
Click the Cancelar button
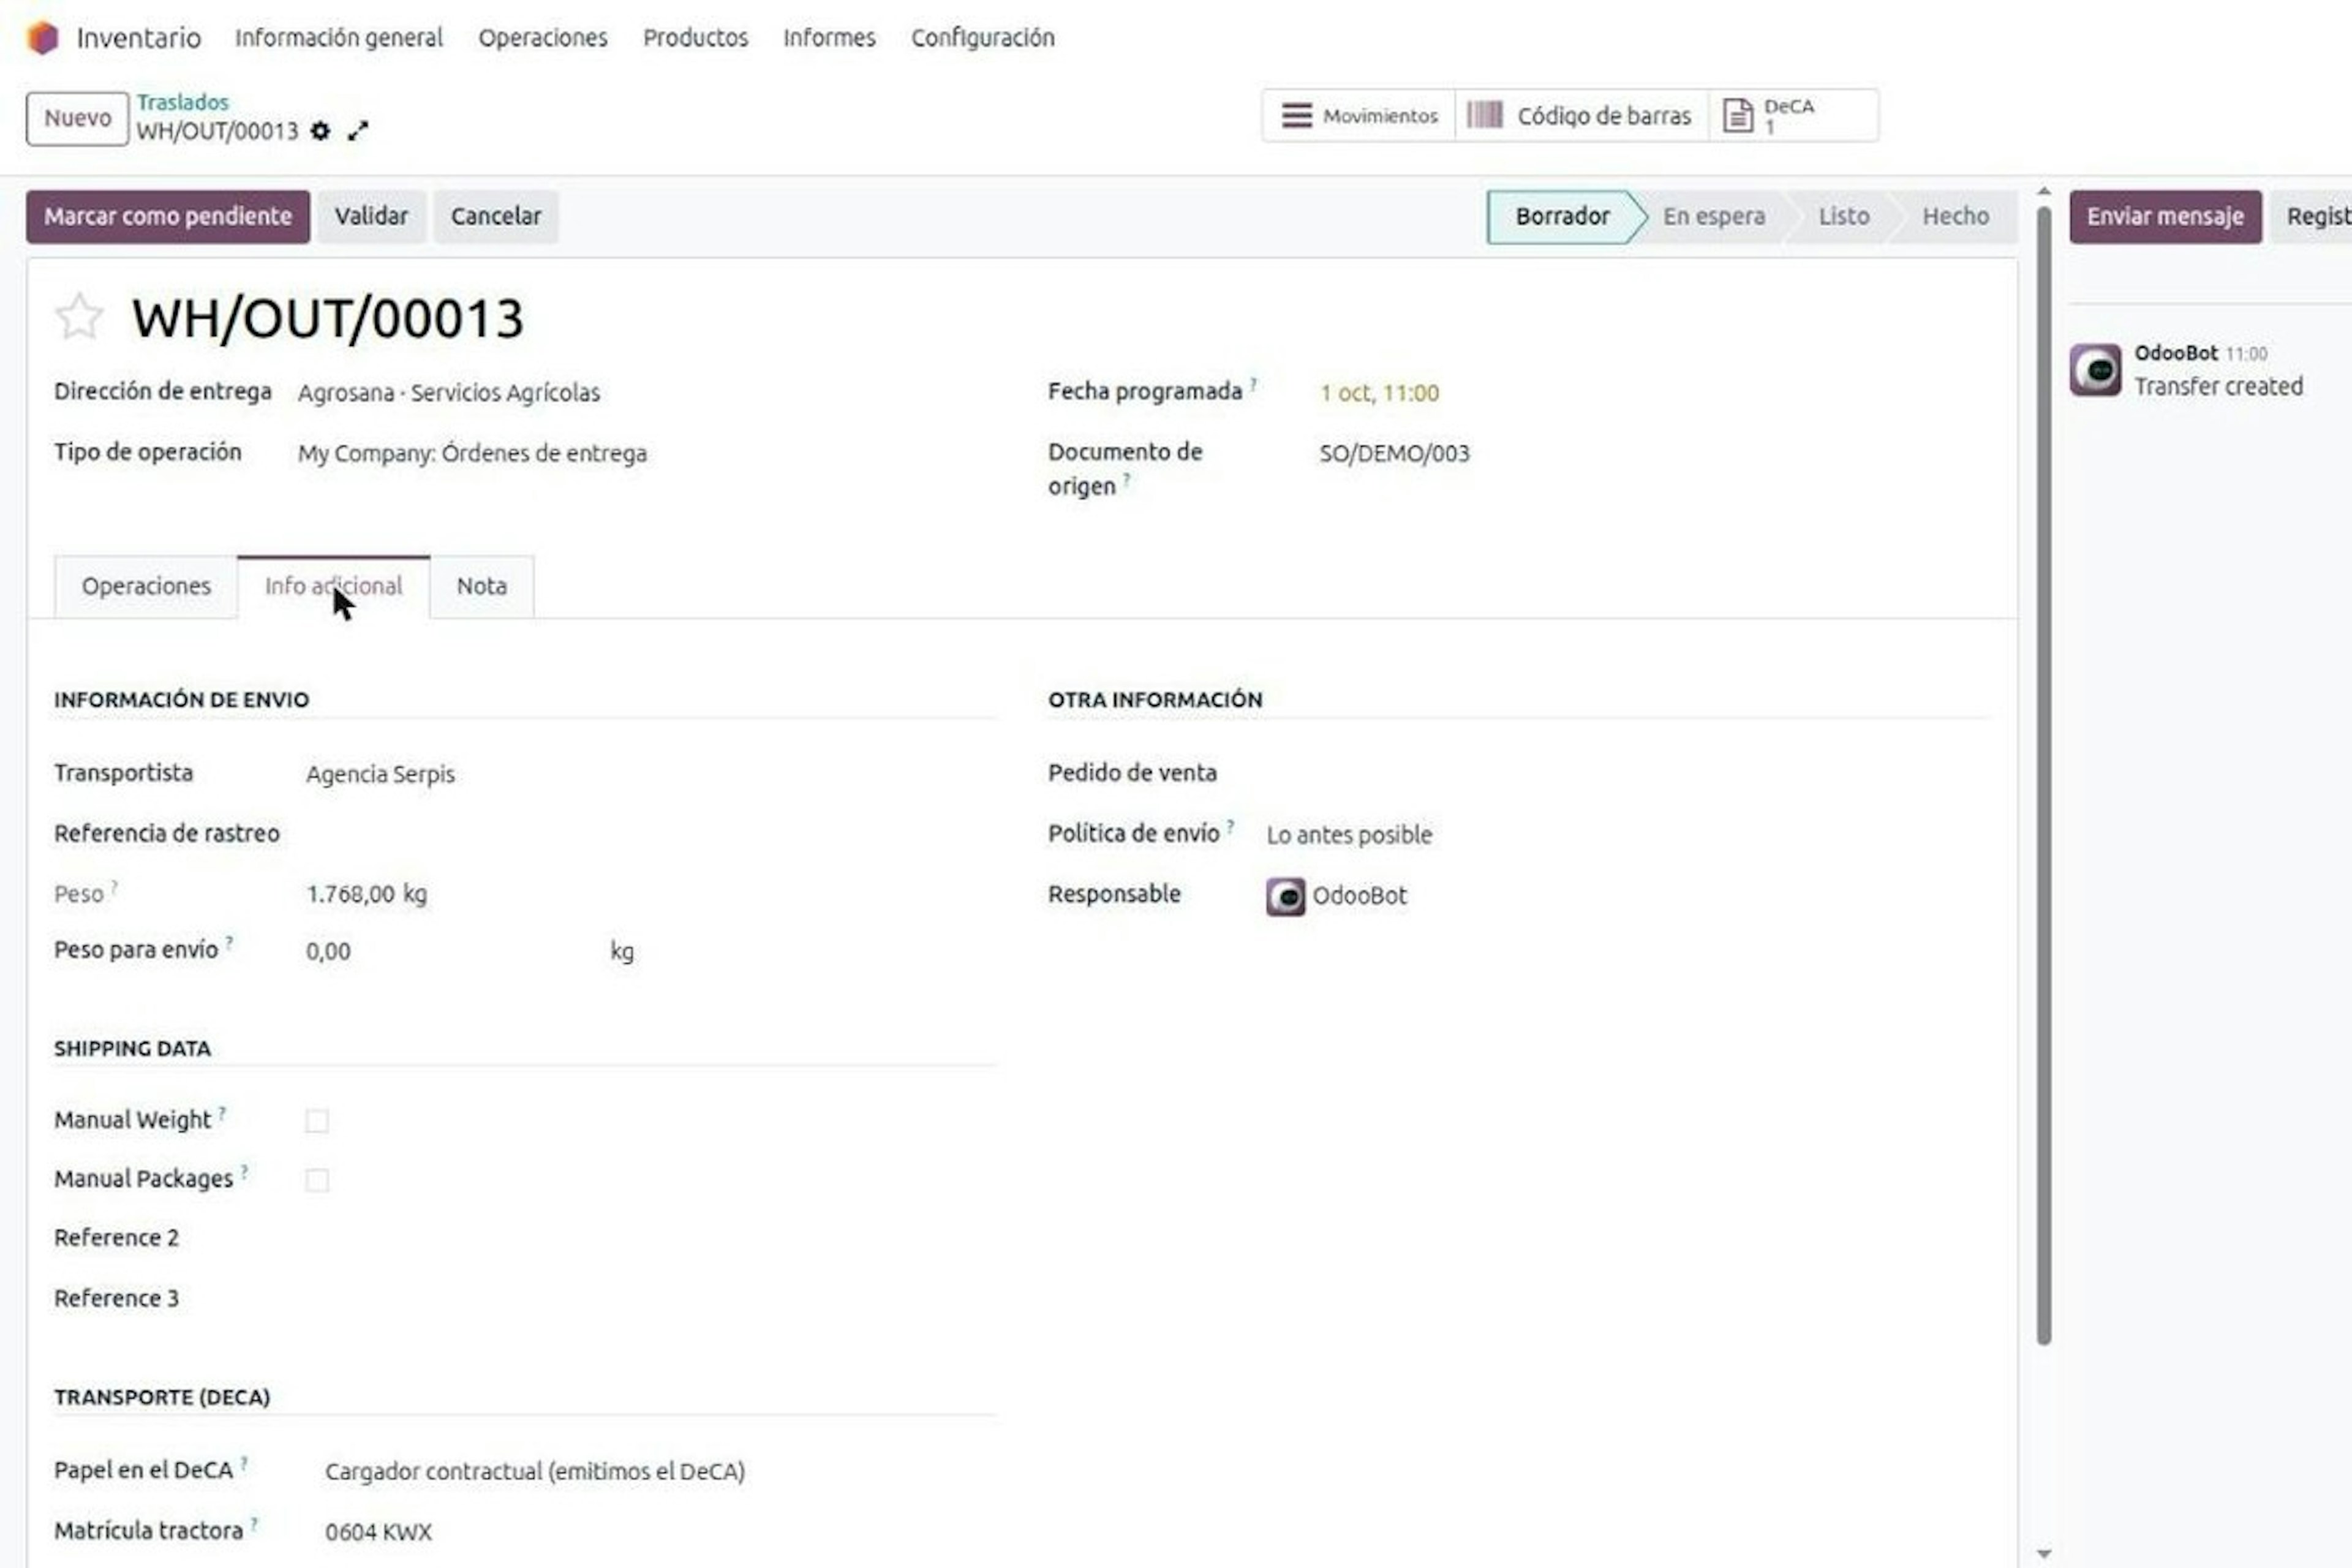click(x=496, y=216)
